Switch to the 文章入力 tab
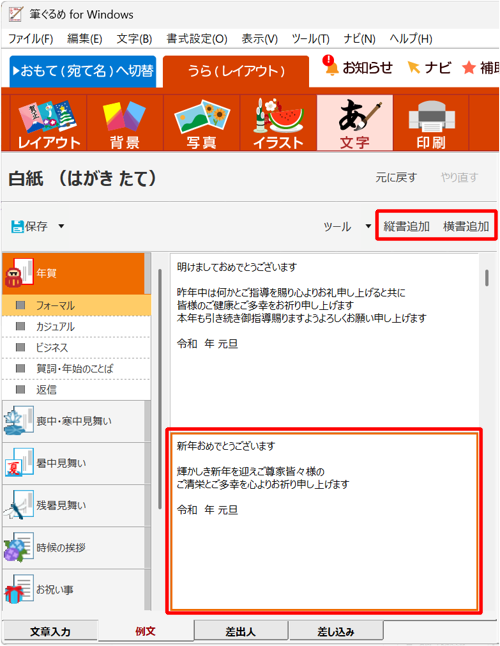Viewport: 500px width, 646px height. coord(50,631)
